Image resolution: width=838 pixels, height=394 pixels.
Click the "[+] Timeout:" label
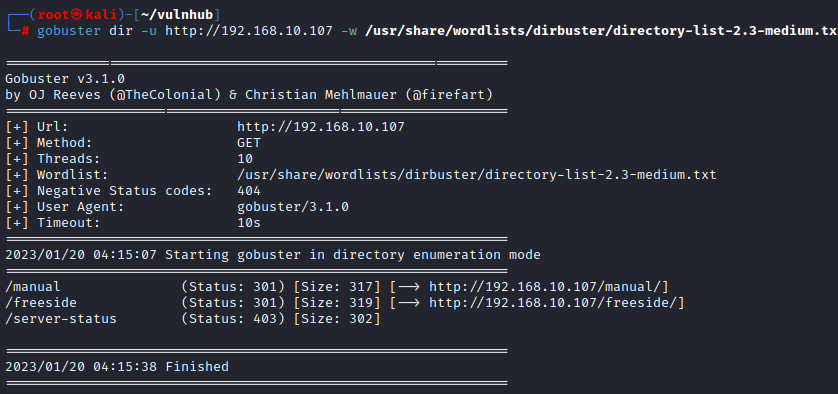point(53,223)
